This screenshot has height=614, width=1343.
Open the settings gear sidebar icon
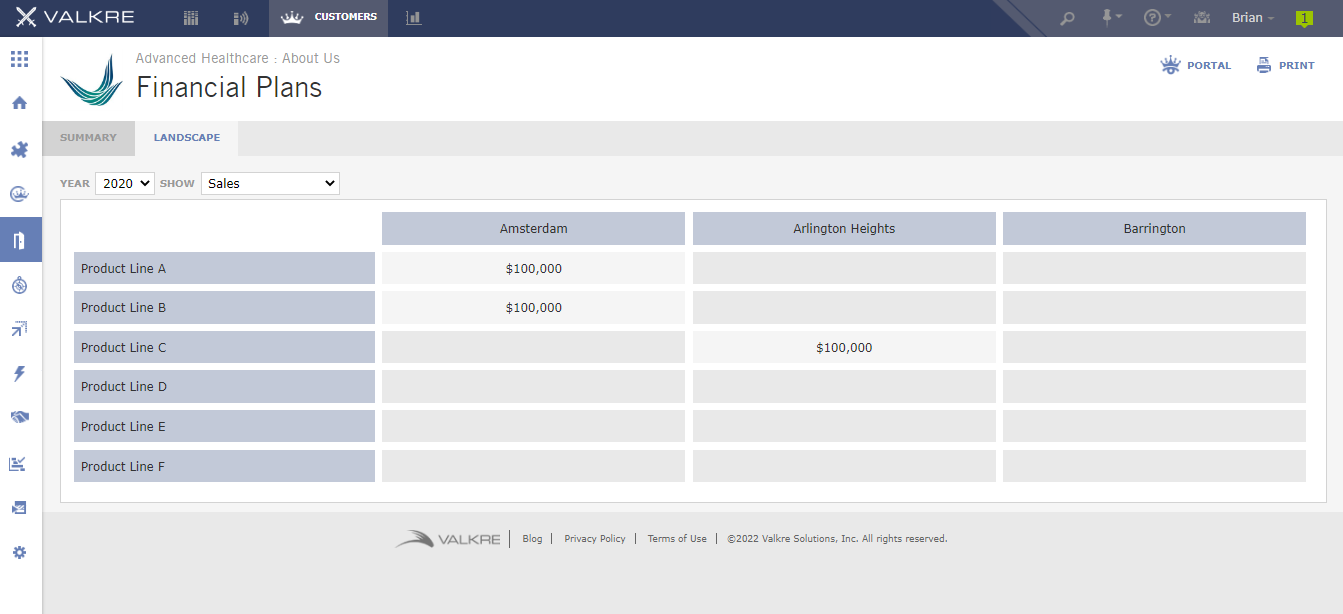click(20, 552)
